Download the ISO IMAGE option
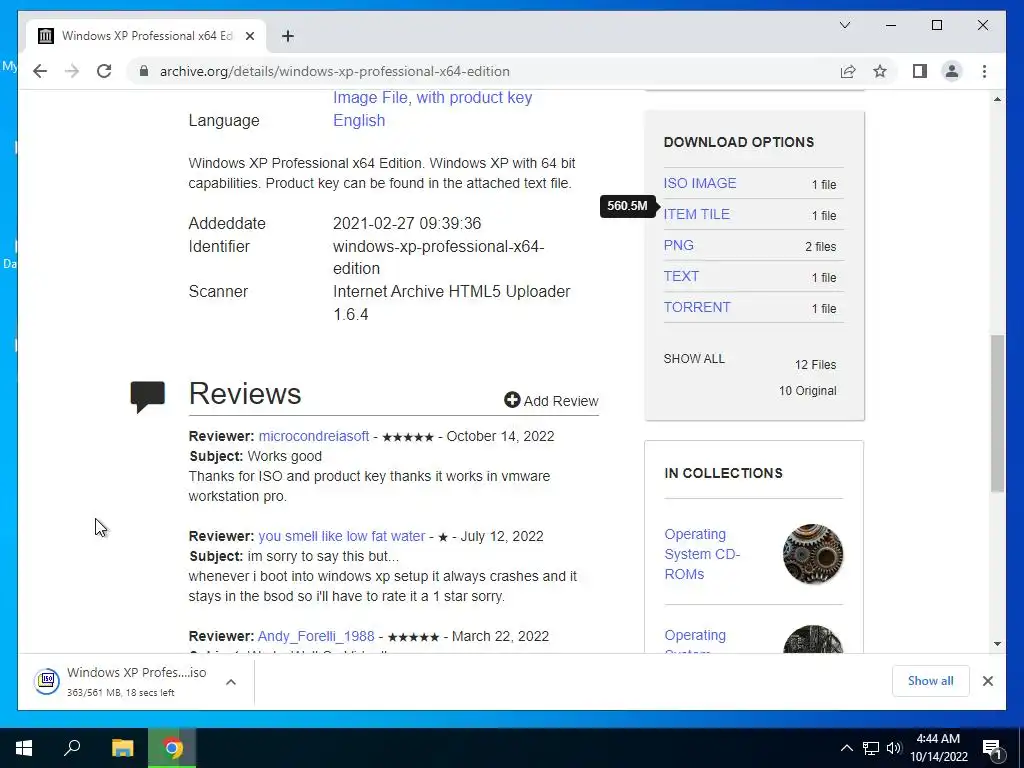Image resolution: width=1024 pixels, height=768 pixels. pos(699,184)
